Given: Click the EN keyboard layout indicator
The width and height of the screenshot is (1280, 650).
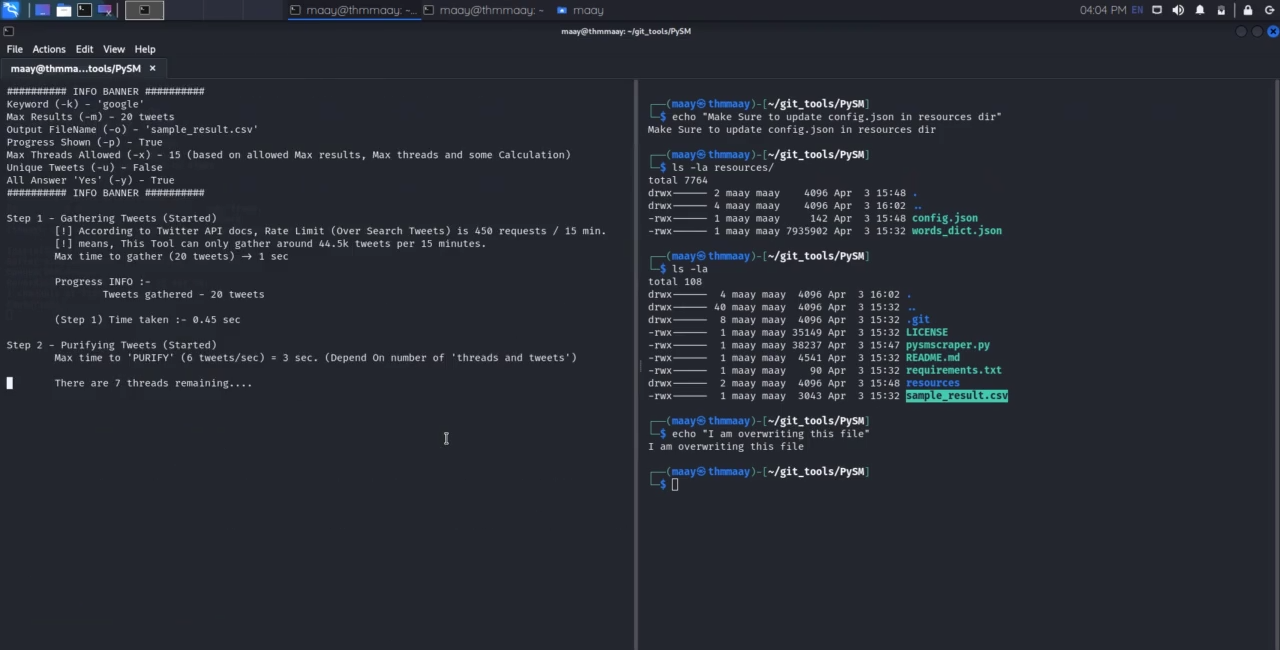Looking at the screenshot, I should pos(1137,10).
